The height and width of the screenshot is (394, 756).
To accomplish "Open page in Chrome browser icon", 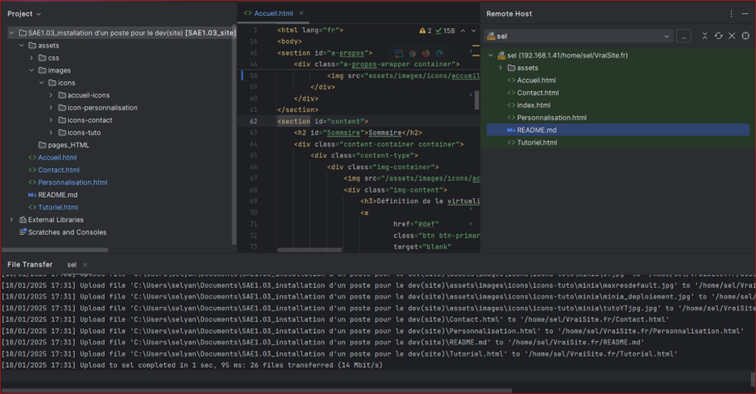I will pos(412,53).
